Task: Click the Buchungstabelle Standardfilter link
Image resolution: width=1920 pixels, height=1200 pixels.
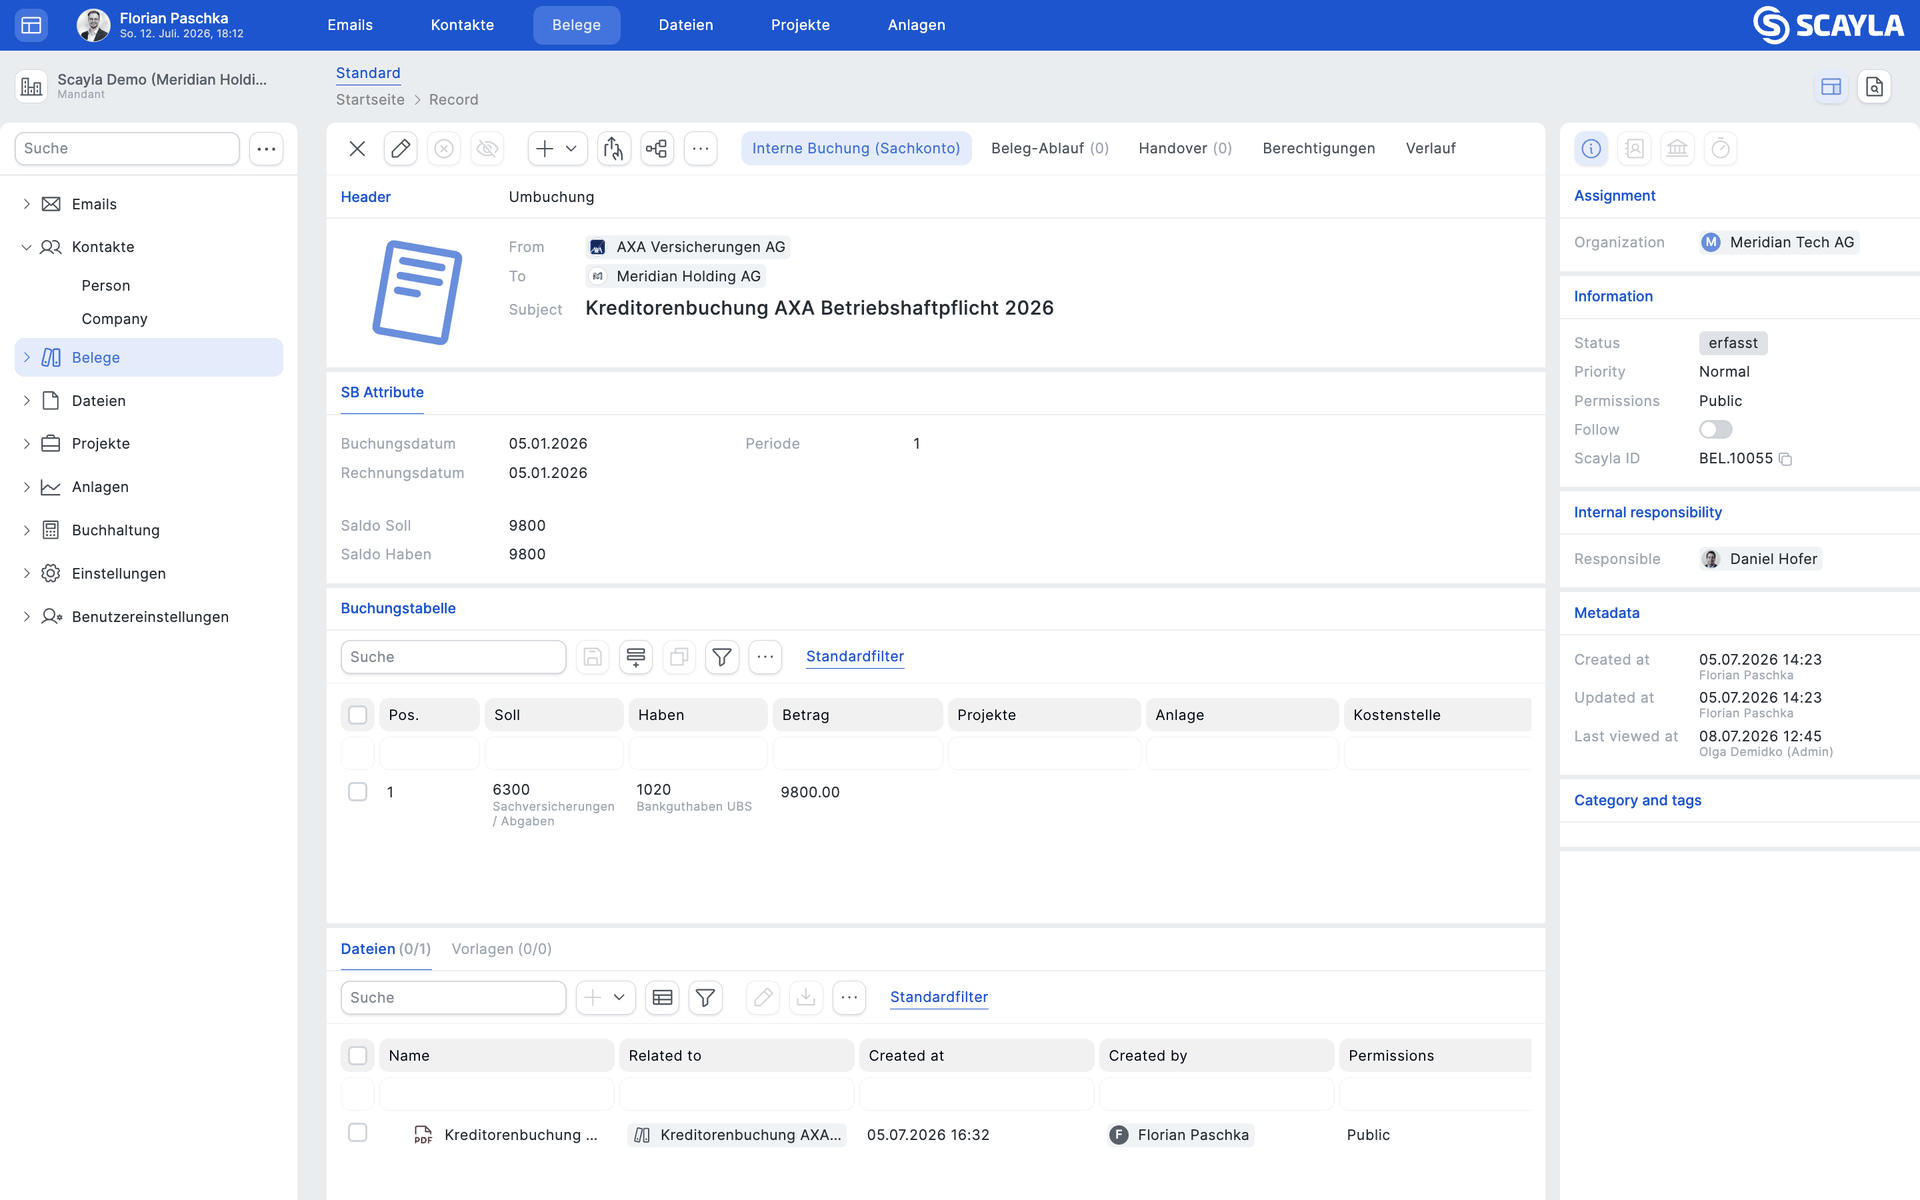Action: coord(855,657)
